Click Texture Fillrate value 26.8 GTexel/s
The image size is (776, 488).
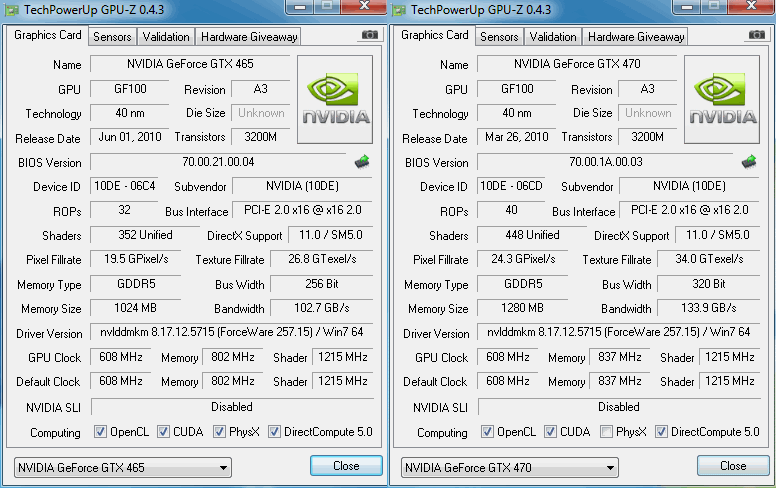click(x=322, y=259)
